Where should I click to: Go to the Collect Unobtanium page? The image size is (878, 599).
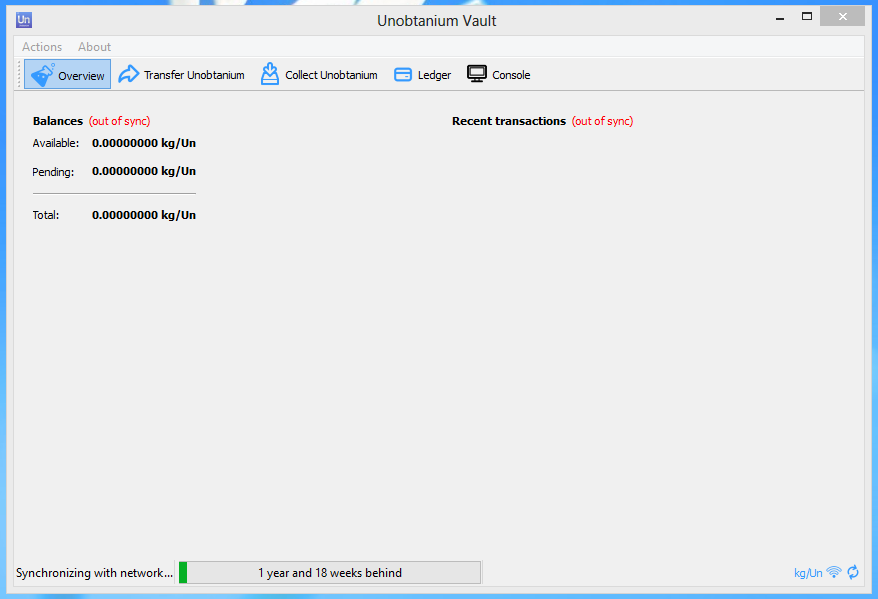(320, 75)
